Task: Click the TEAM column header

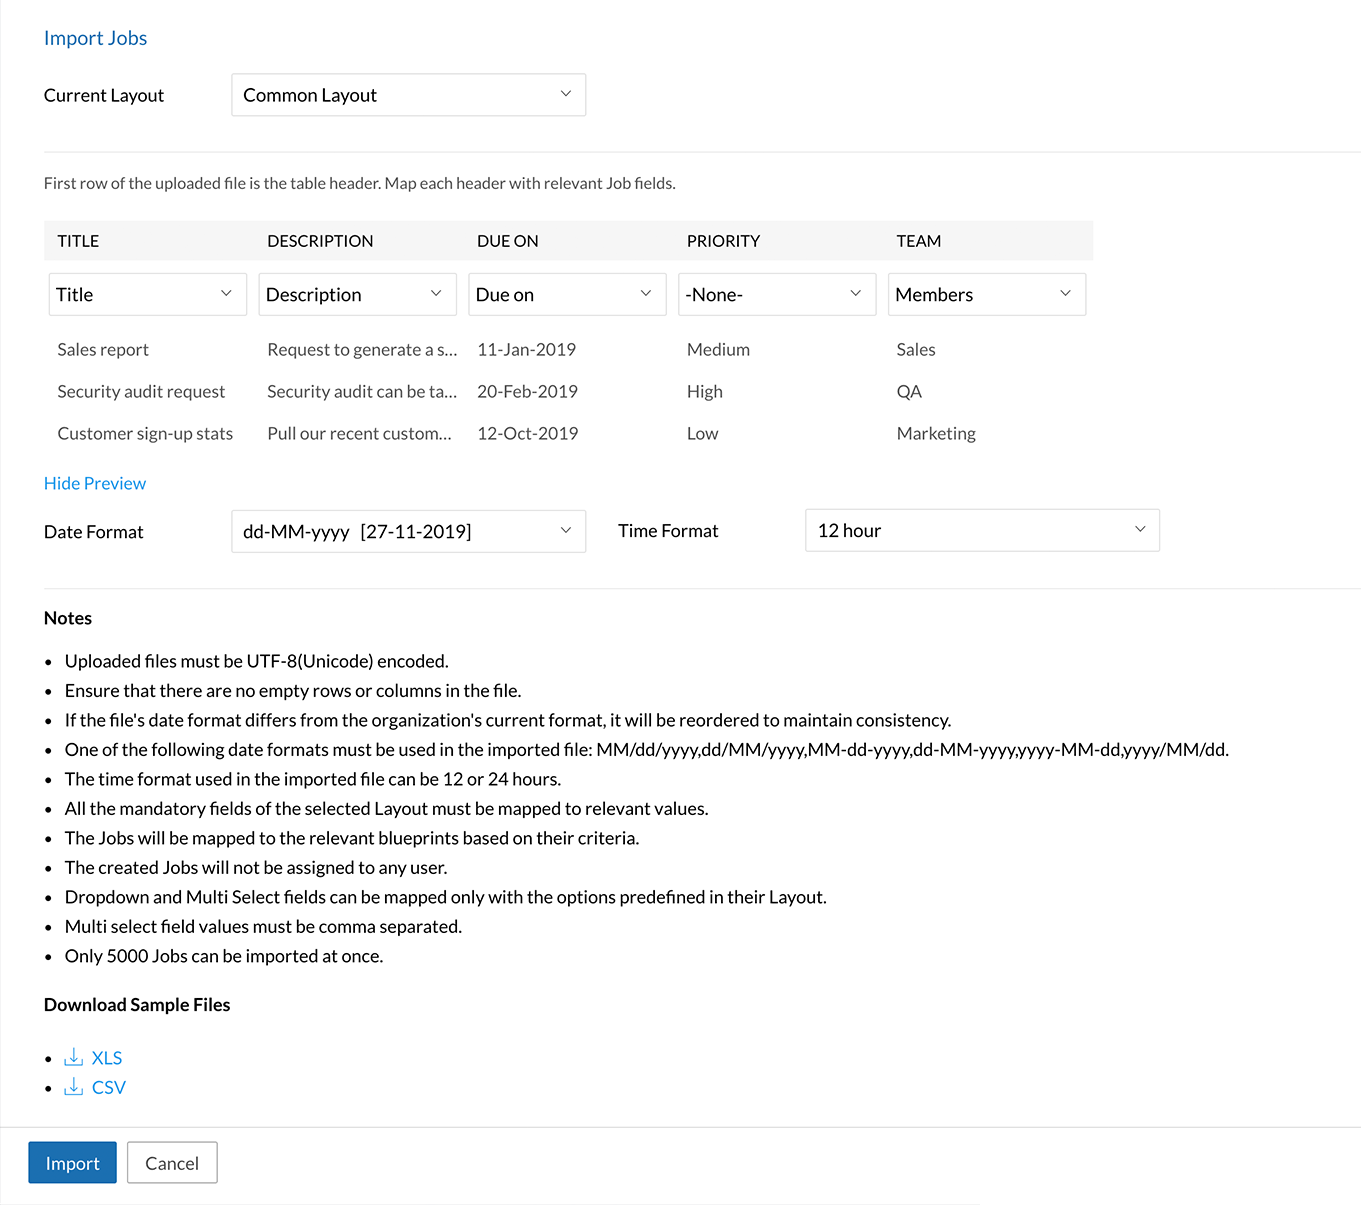Action: [918, 241]
